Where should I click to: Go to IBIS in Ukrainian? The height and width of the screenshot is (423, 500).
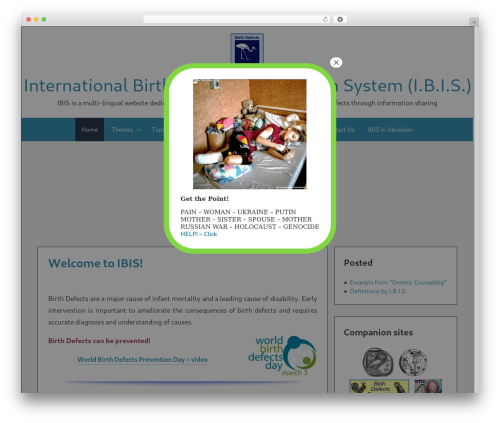click(390, 130)
